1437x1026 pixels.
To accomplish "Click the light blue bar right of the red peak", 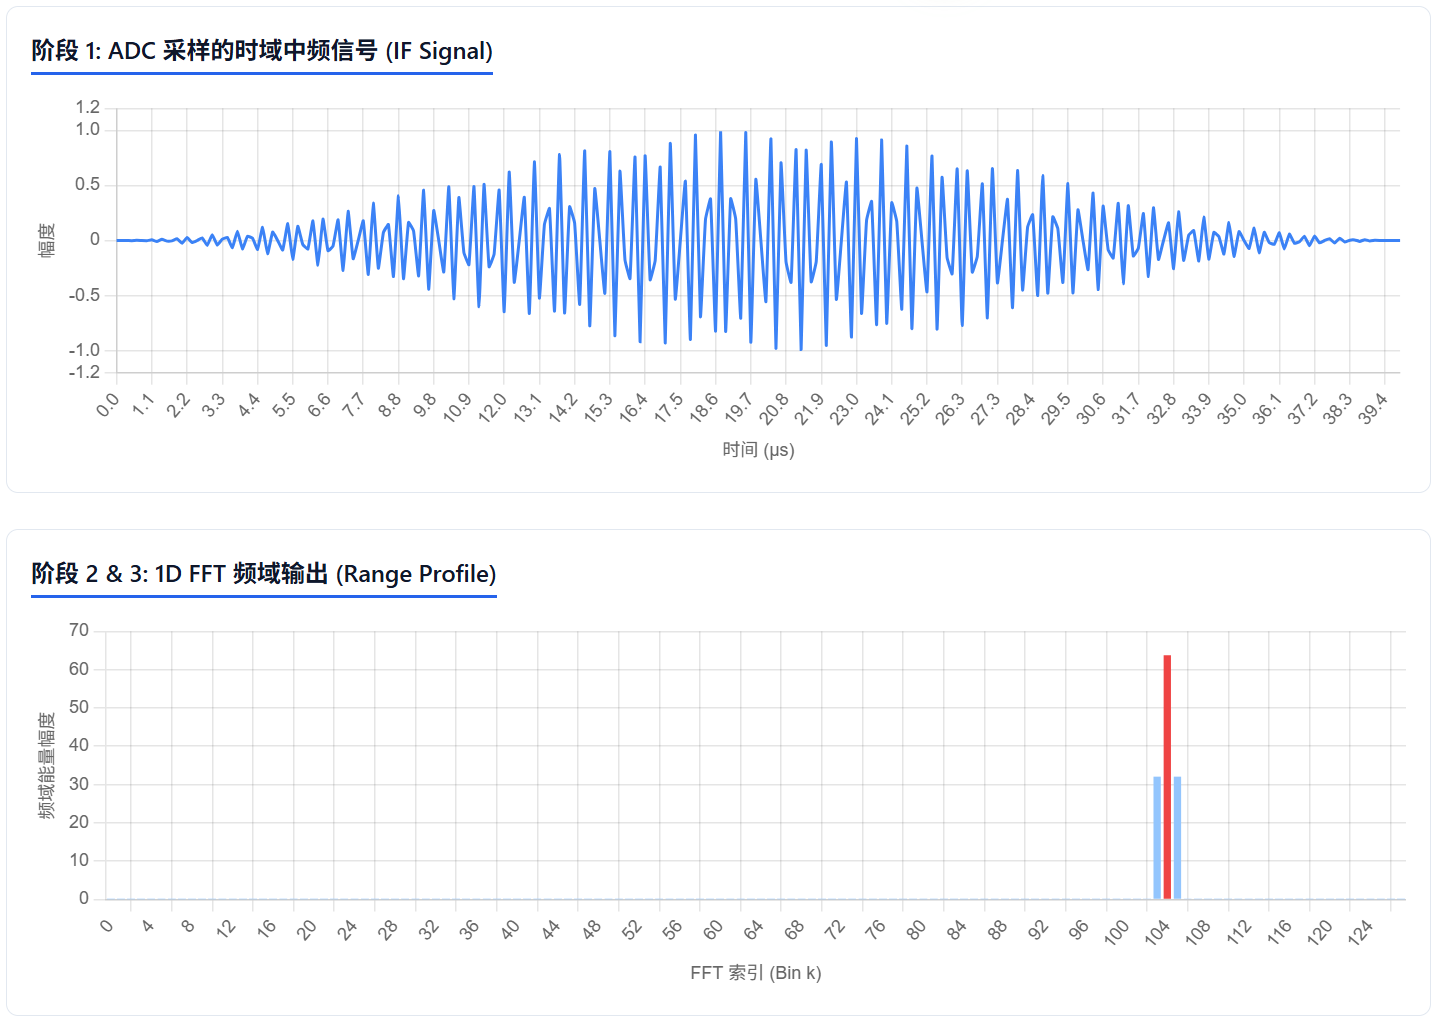I will pos(1177,838).
